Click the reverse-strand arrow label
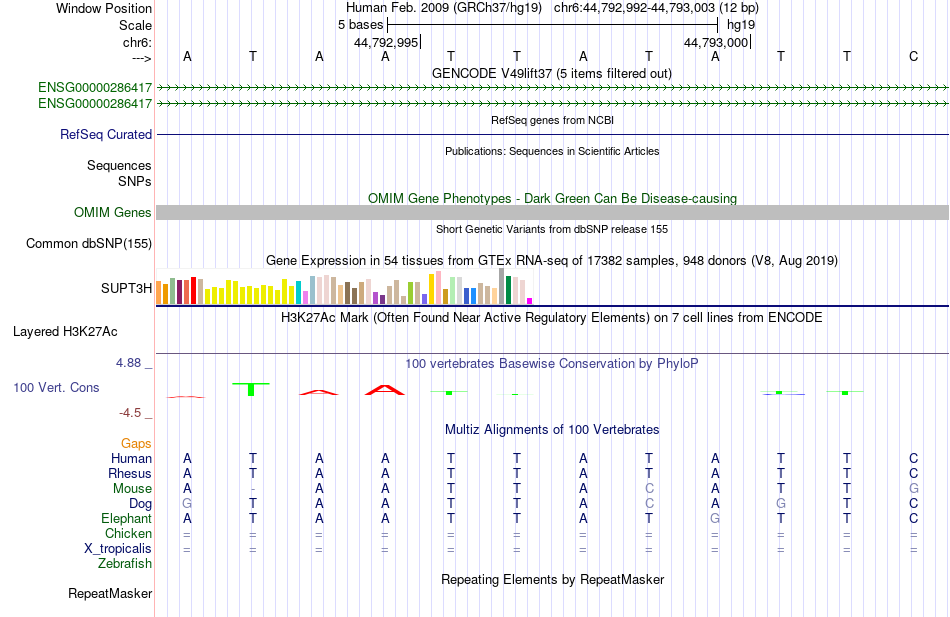The height and width of the screenshot is (617, 950). 141,59
